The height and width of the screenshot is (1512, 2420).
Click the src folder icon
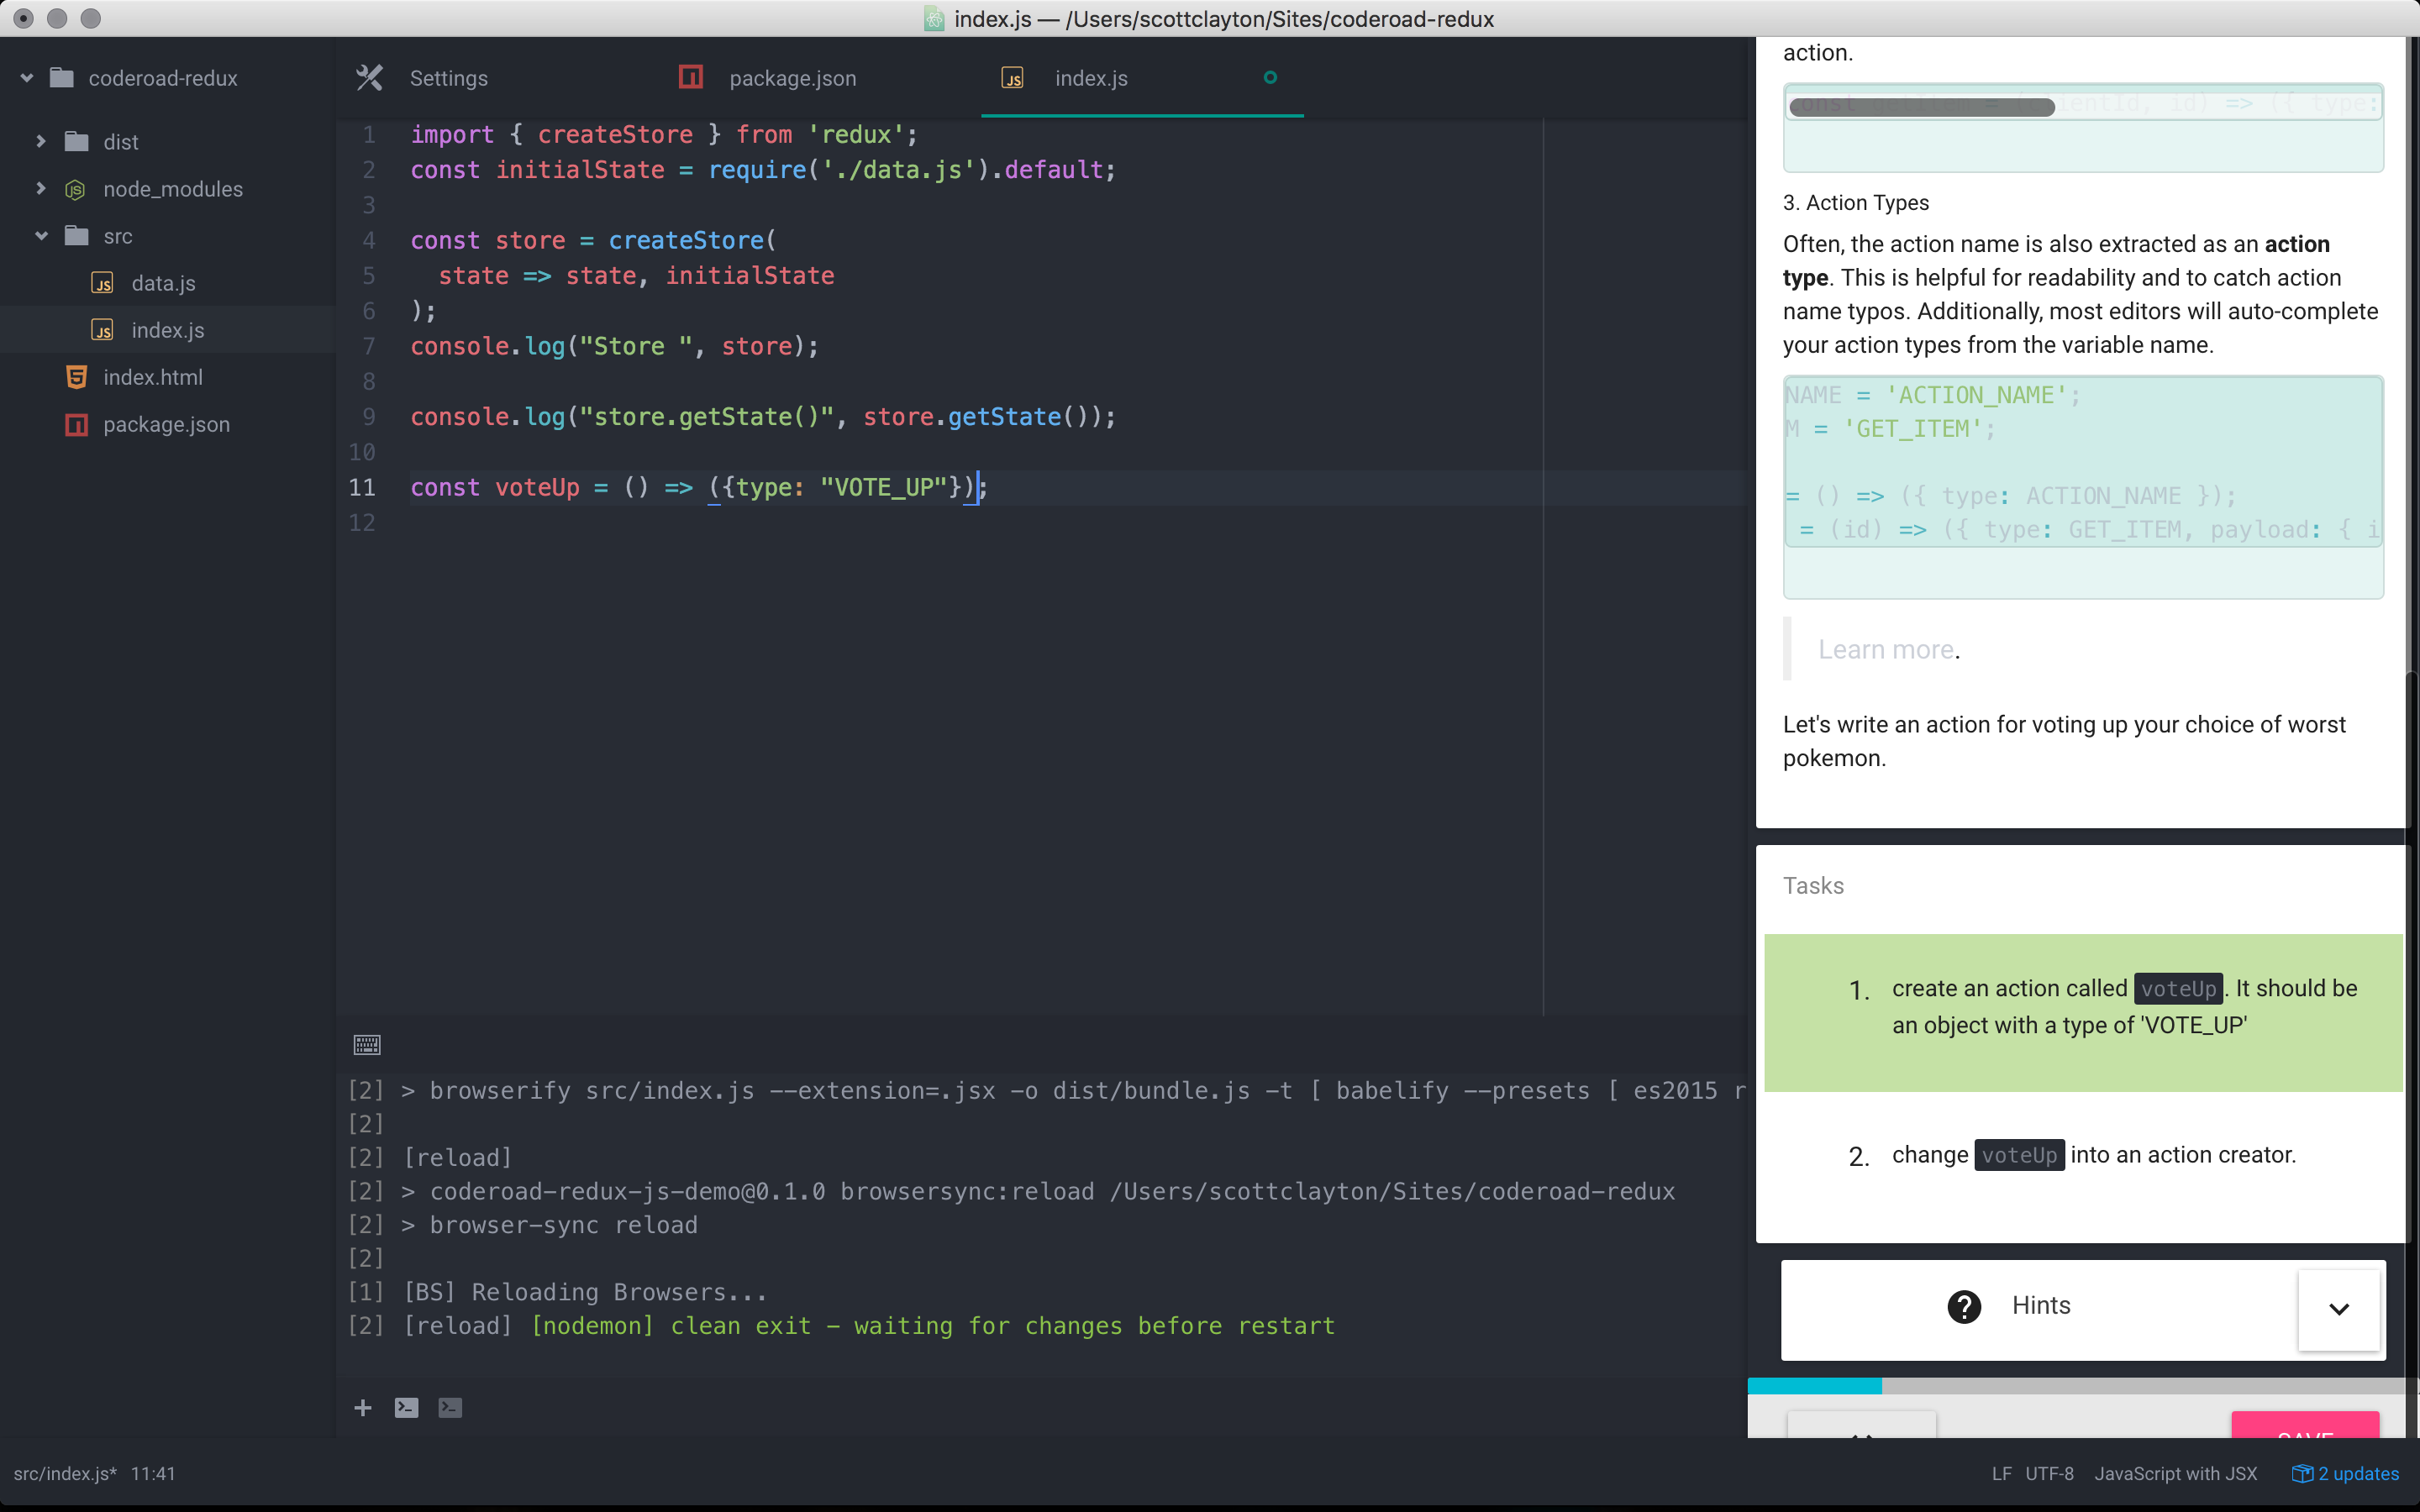click(x=76, y=236)
